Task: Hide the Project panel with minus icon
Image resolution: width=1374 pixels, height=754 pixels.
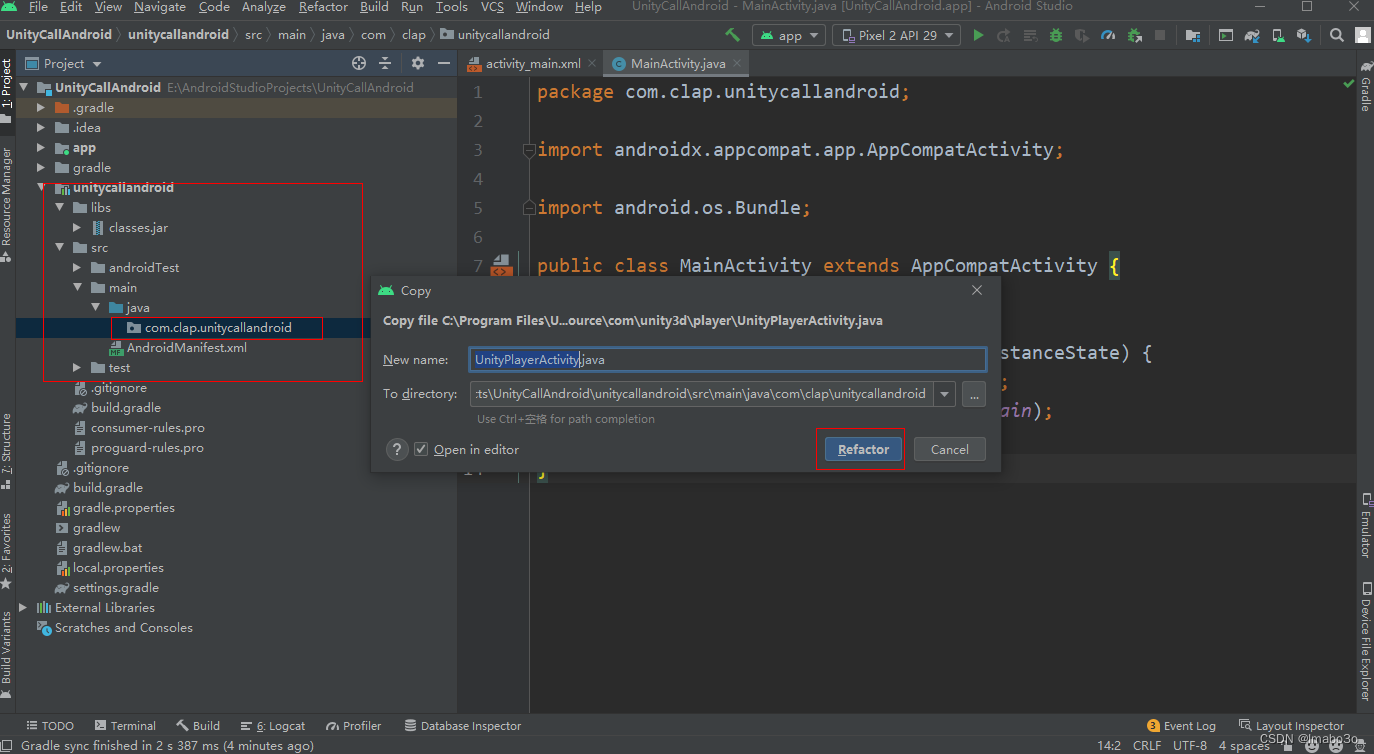Action: pos(444,63)
